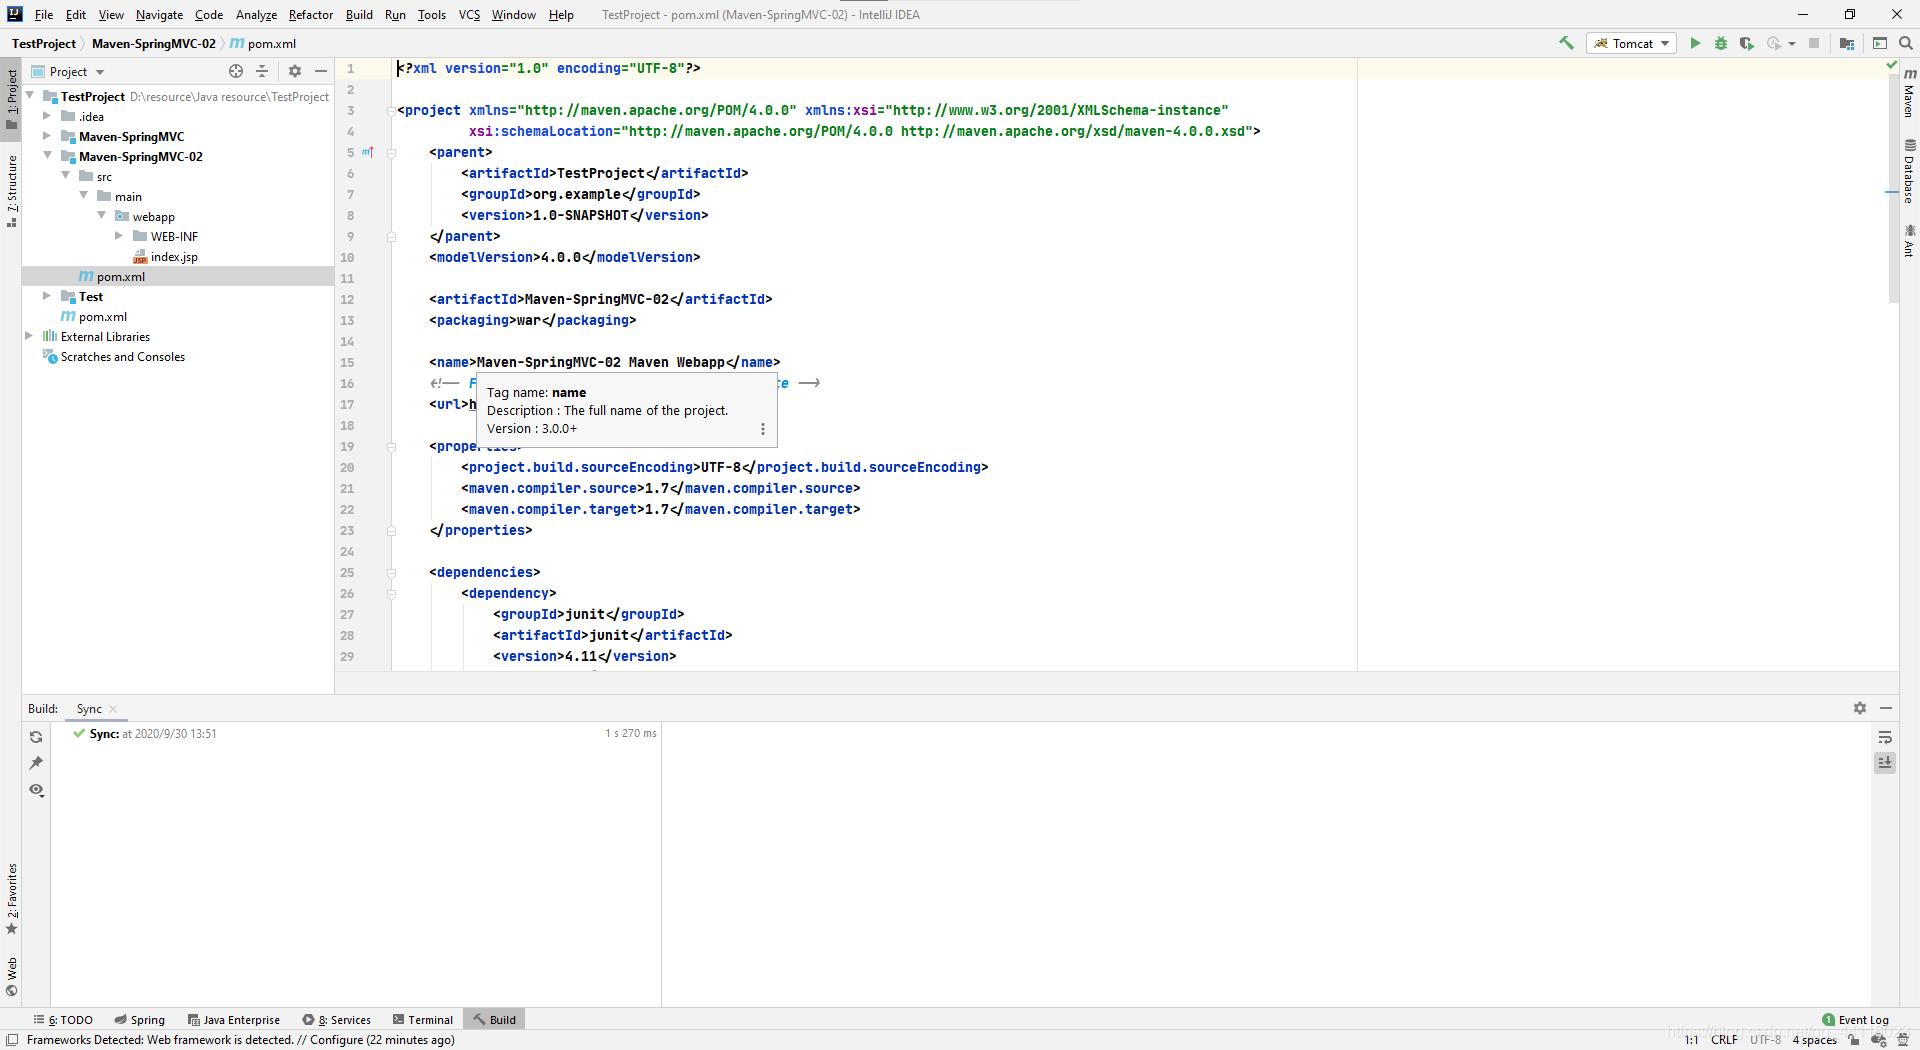This screenshot has width=1920, height=1050.
Task: Expand the WEB-INF folder
Action: pyautogui.click(x=119, y=236)
